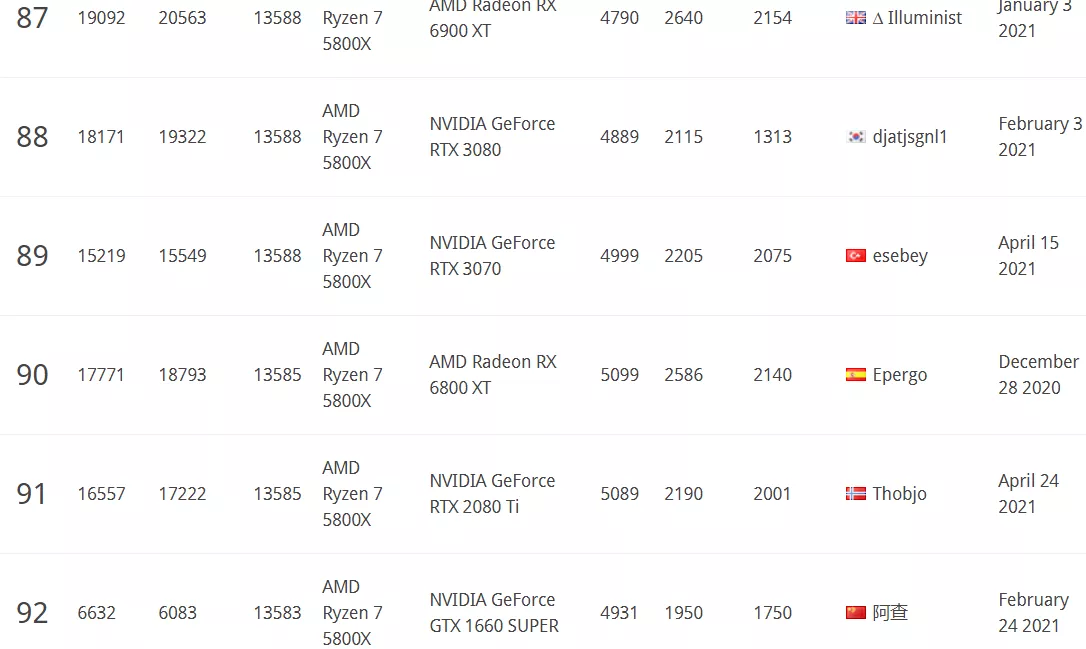The image size is (1086, 649).
Task: Select NVIDIA GeForce RTX 3070 graphics card
Action: pyautogui.click(x=492, y=256)
